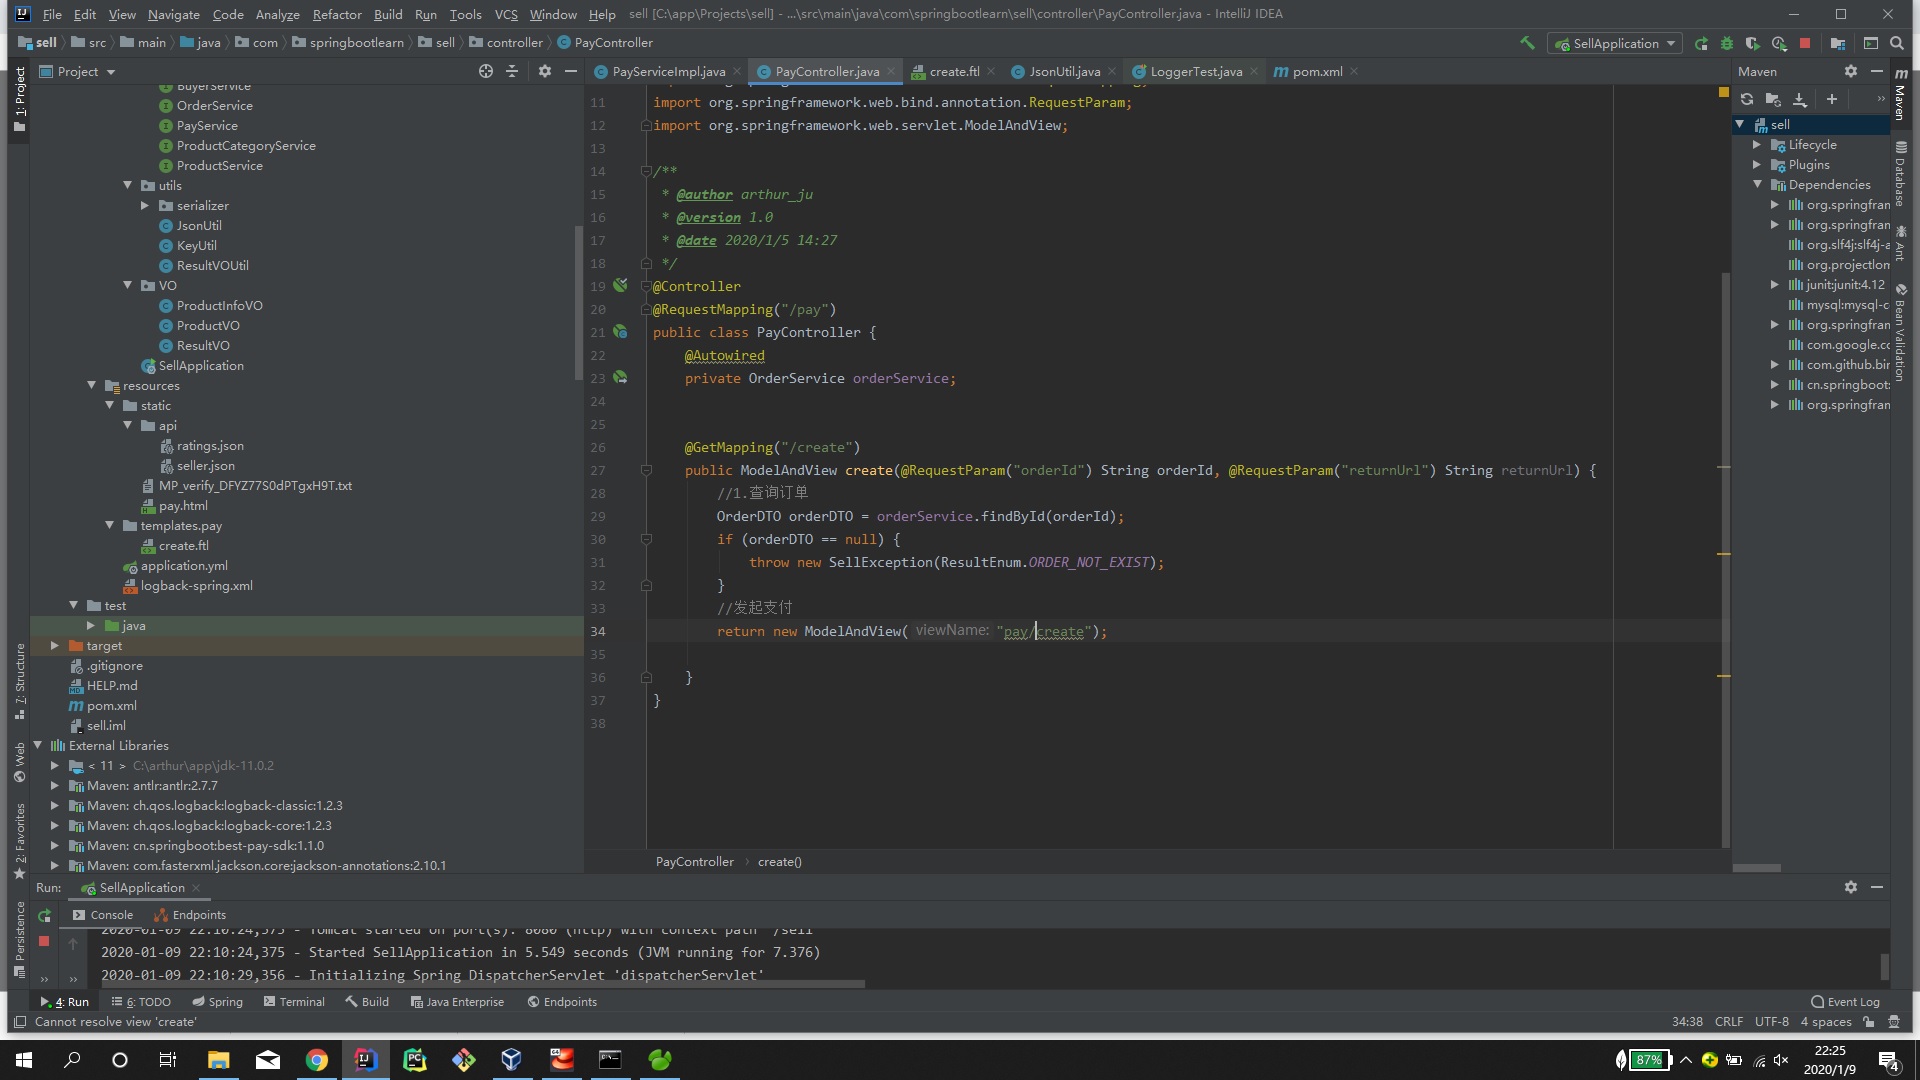Collapse Maven Dependencies node
The image size is (1920, 1080).
point(1757,184)
